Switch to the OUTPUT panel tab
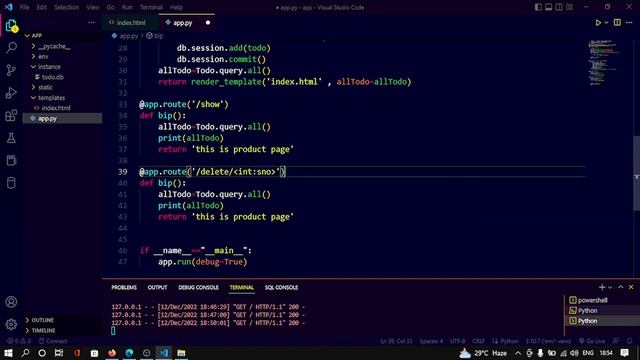The image size is (640, 360). pyautogui.click(x=158, y=287)
